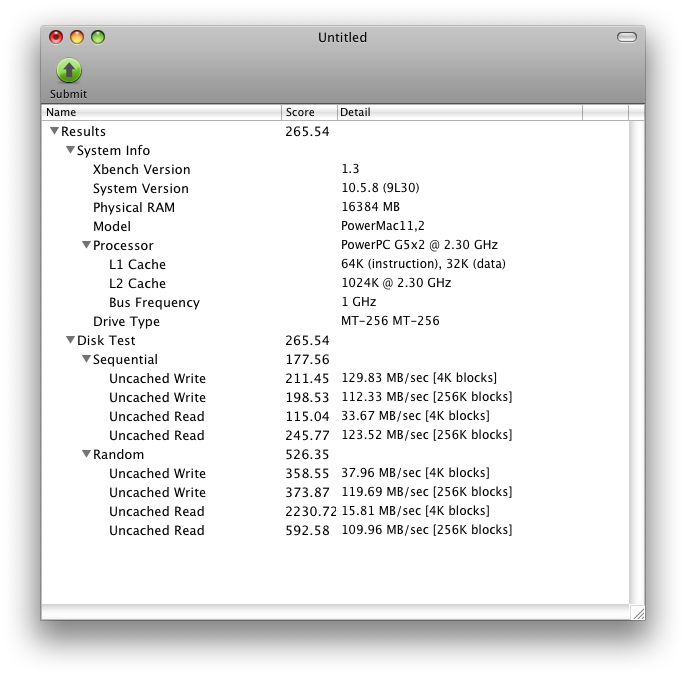Zoom window using the green button
This screenshot has height=676, width=686.
click(98, 37)
